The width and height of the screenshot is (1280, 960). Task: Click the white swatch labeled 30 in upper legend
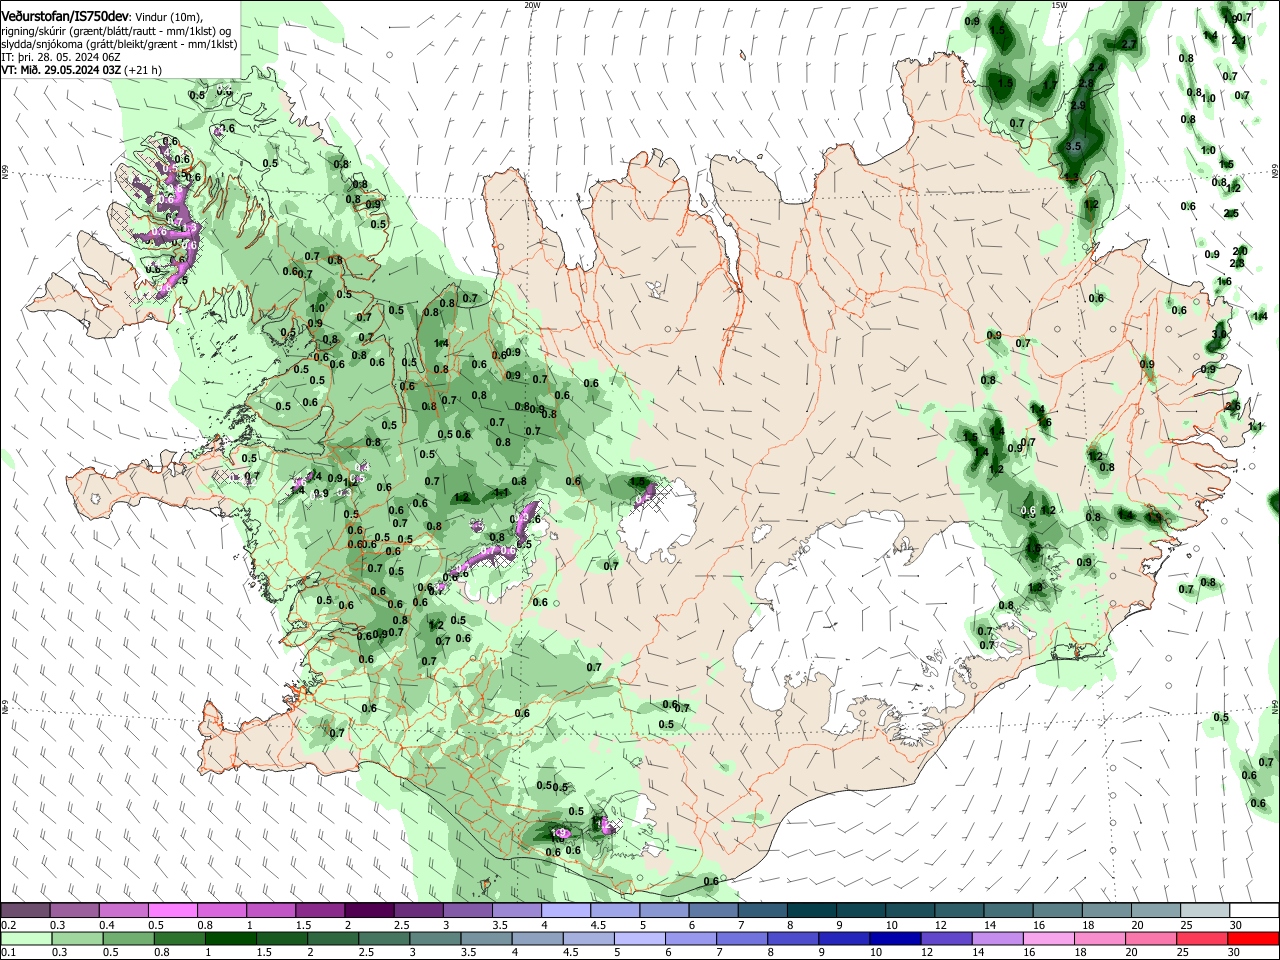click(1255, 910)
